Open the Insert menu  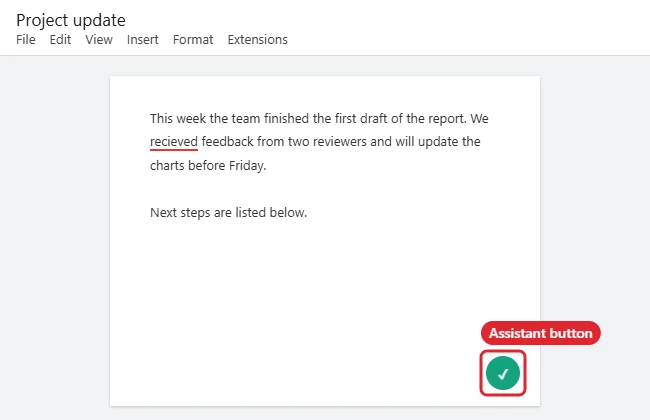(x=143, y=40)
